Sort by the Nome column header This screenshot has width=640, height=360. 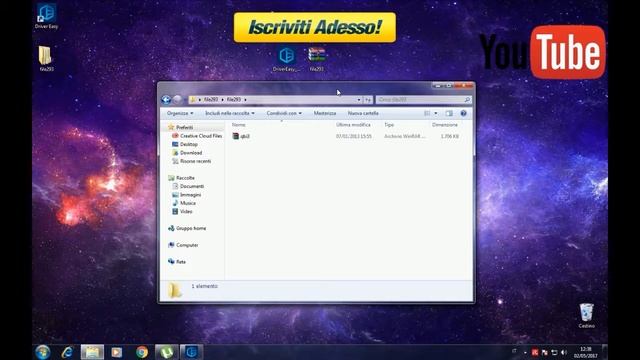239,125
